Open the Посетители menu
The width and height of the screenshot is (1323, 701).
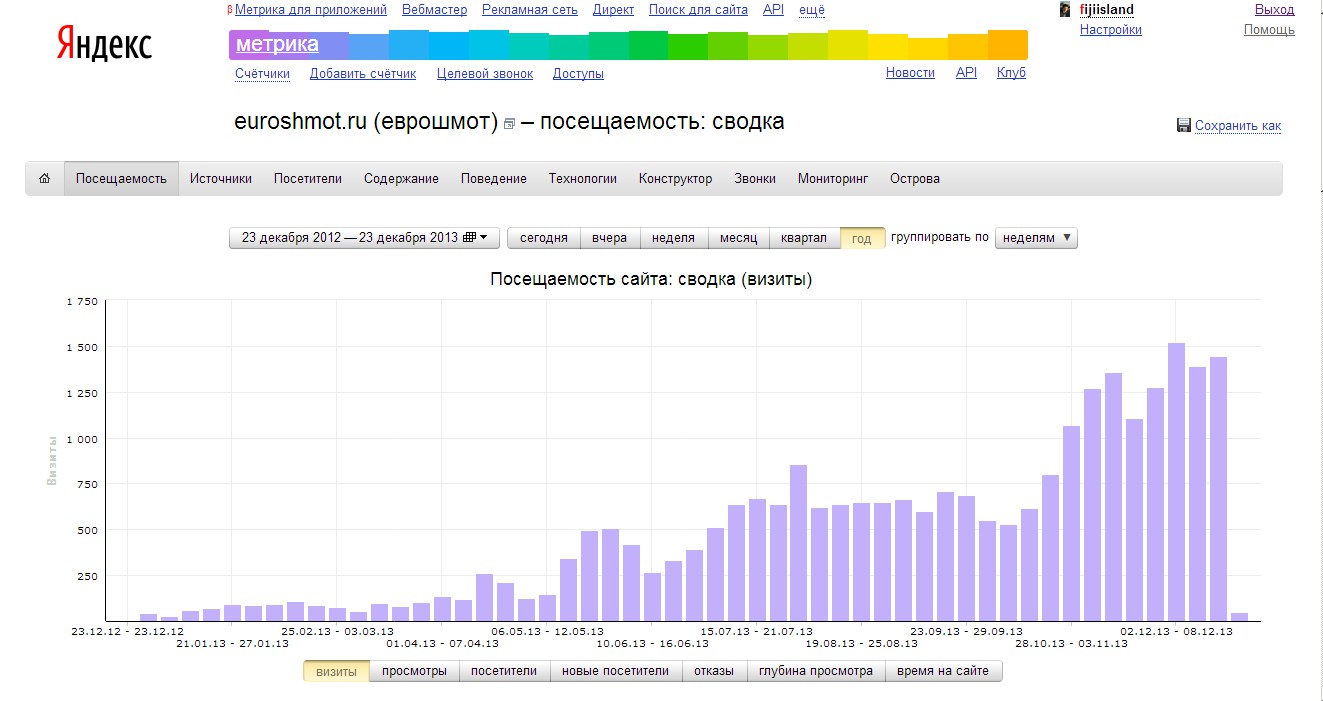coord(308,179)
